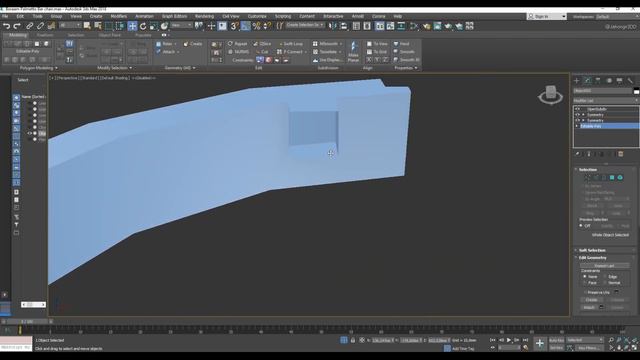The height and width of the screenshot is (360, 640).
Task: Open the Customize menu
Action: pos(257,16)
